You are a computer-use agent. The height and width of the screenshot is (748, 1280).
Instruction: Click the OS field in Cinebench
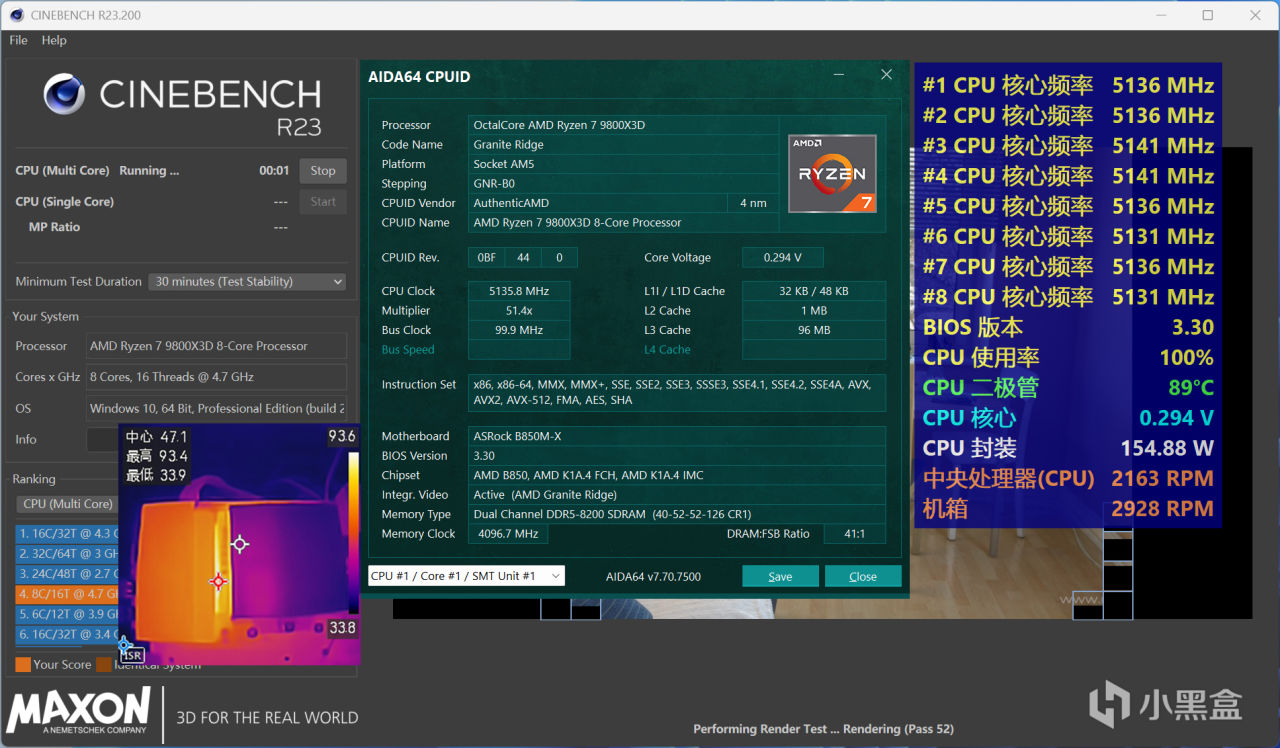click(x=217, y=408)
